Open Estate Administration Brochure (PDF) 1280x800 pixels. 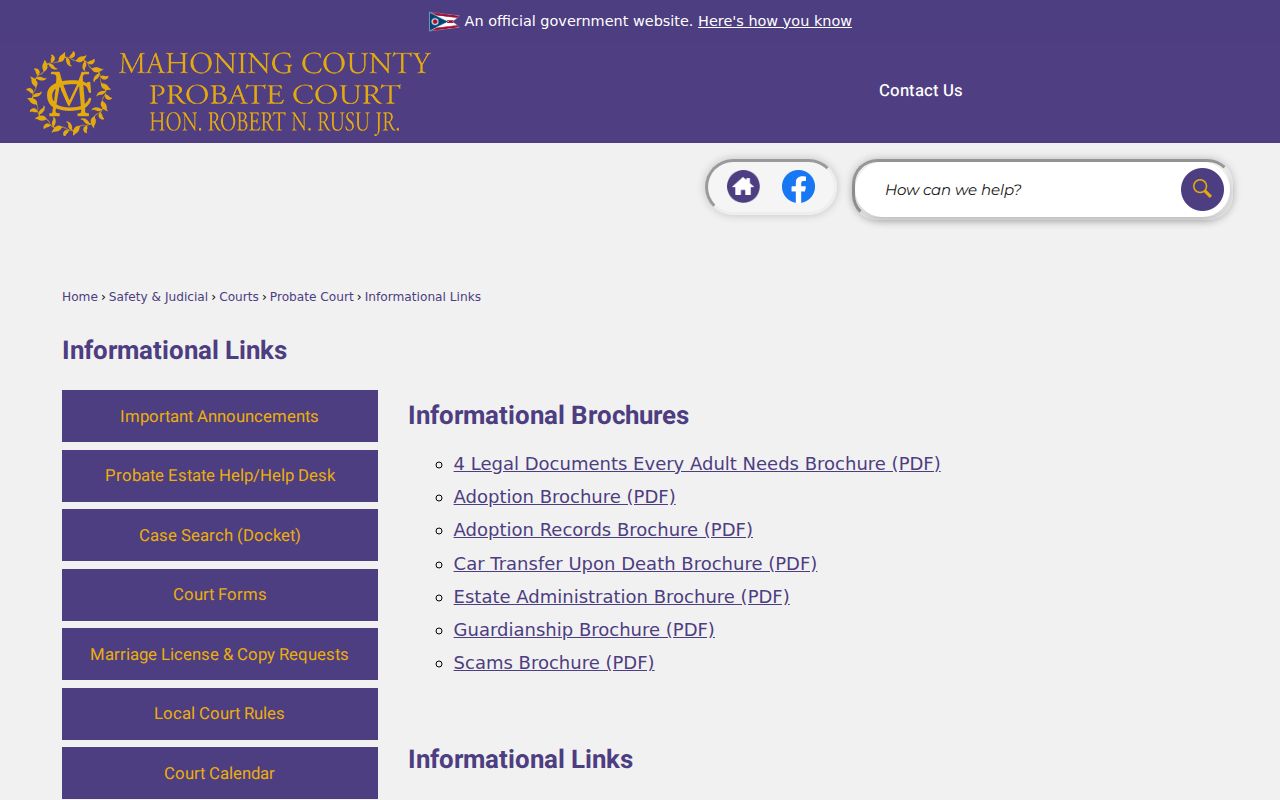(621, 597)
